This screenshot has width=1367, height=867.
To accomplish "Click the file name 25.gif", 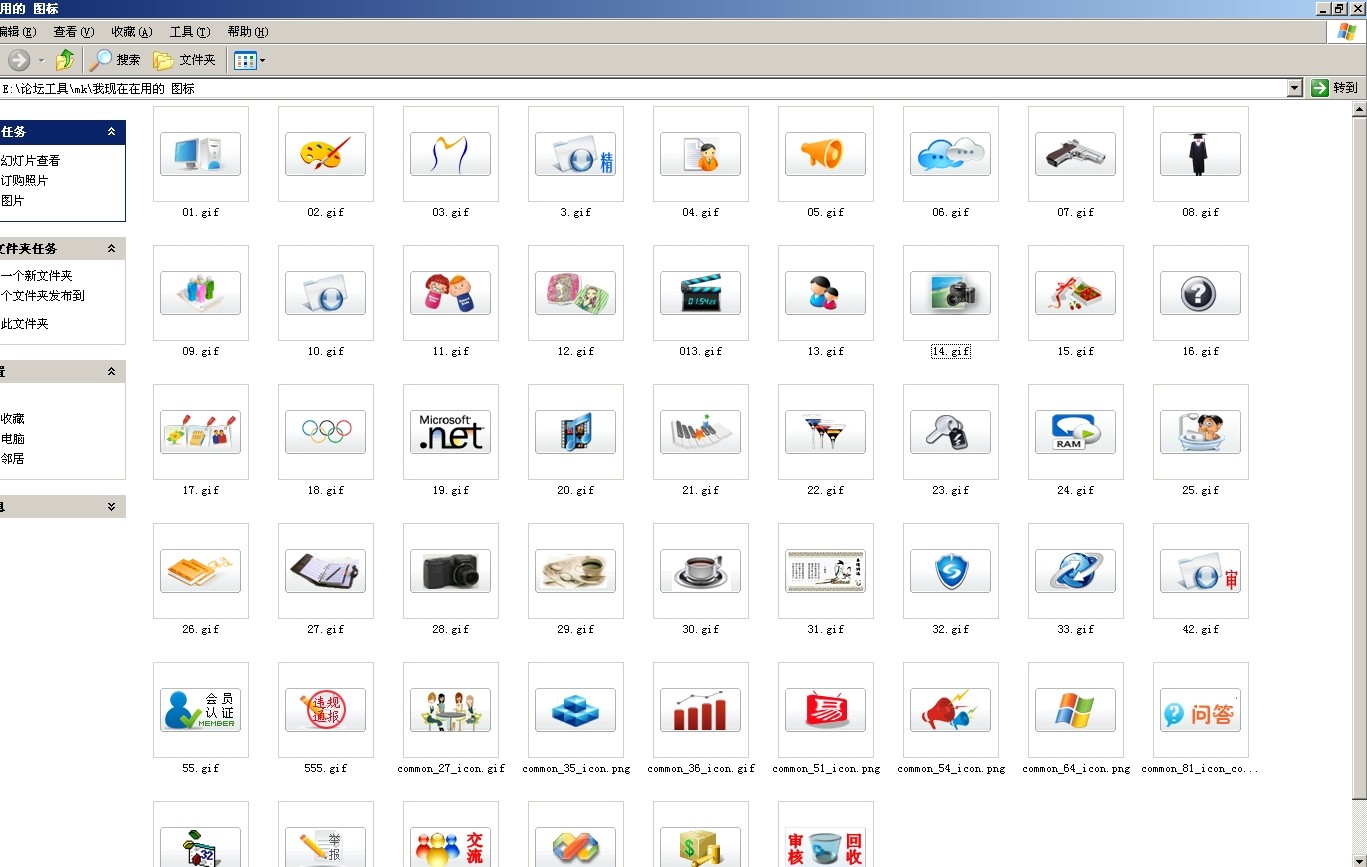I will point(1201,491).
